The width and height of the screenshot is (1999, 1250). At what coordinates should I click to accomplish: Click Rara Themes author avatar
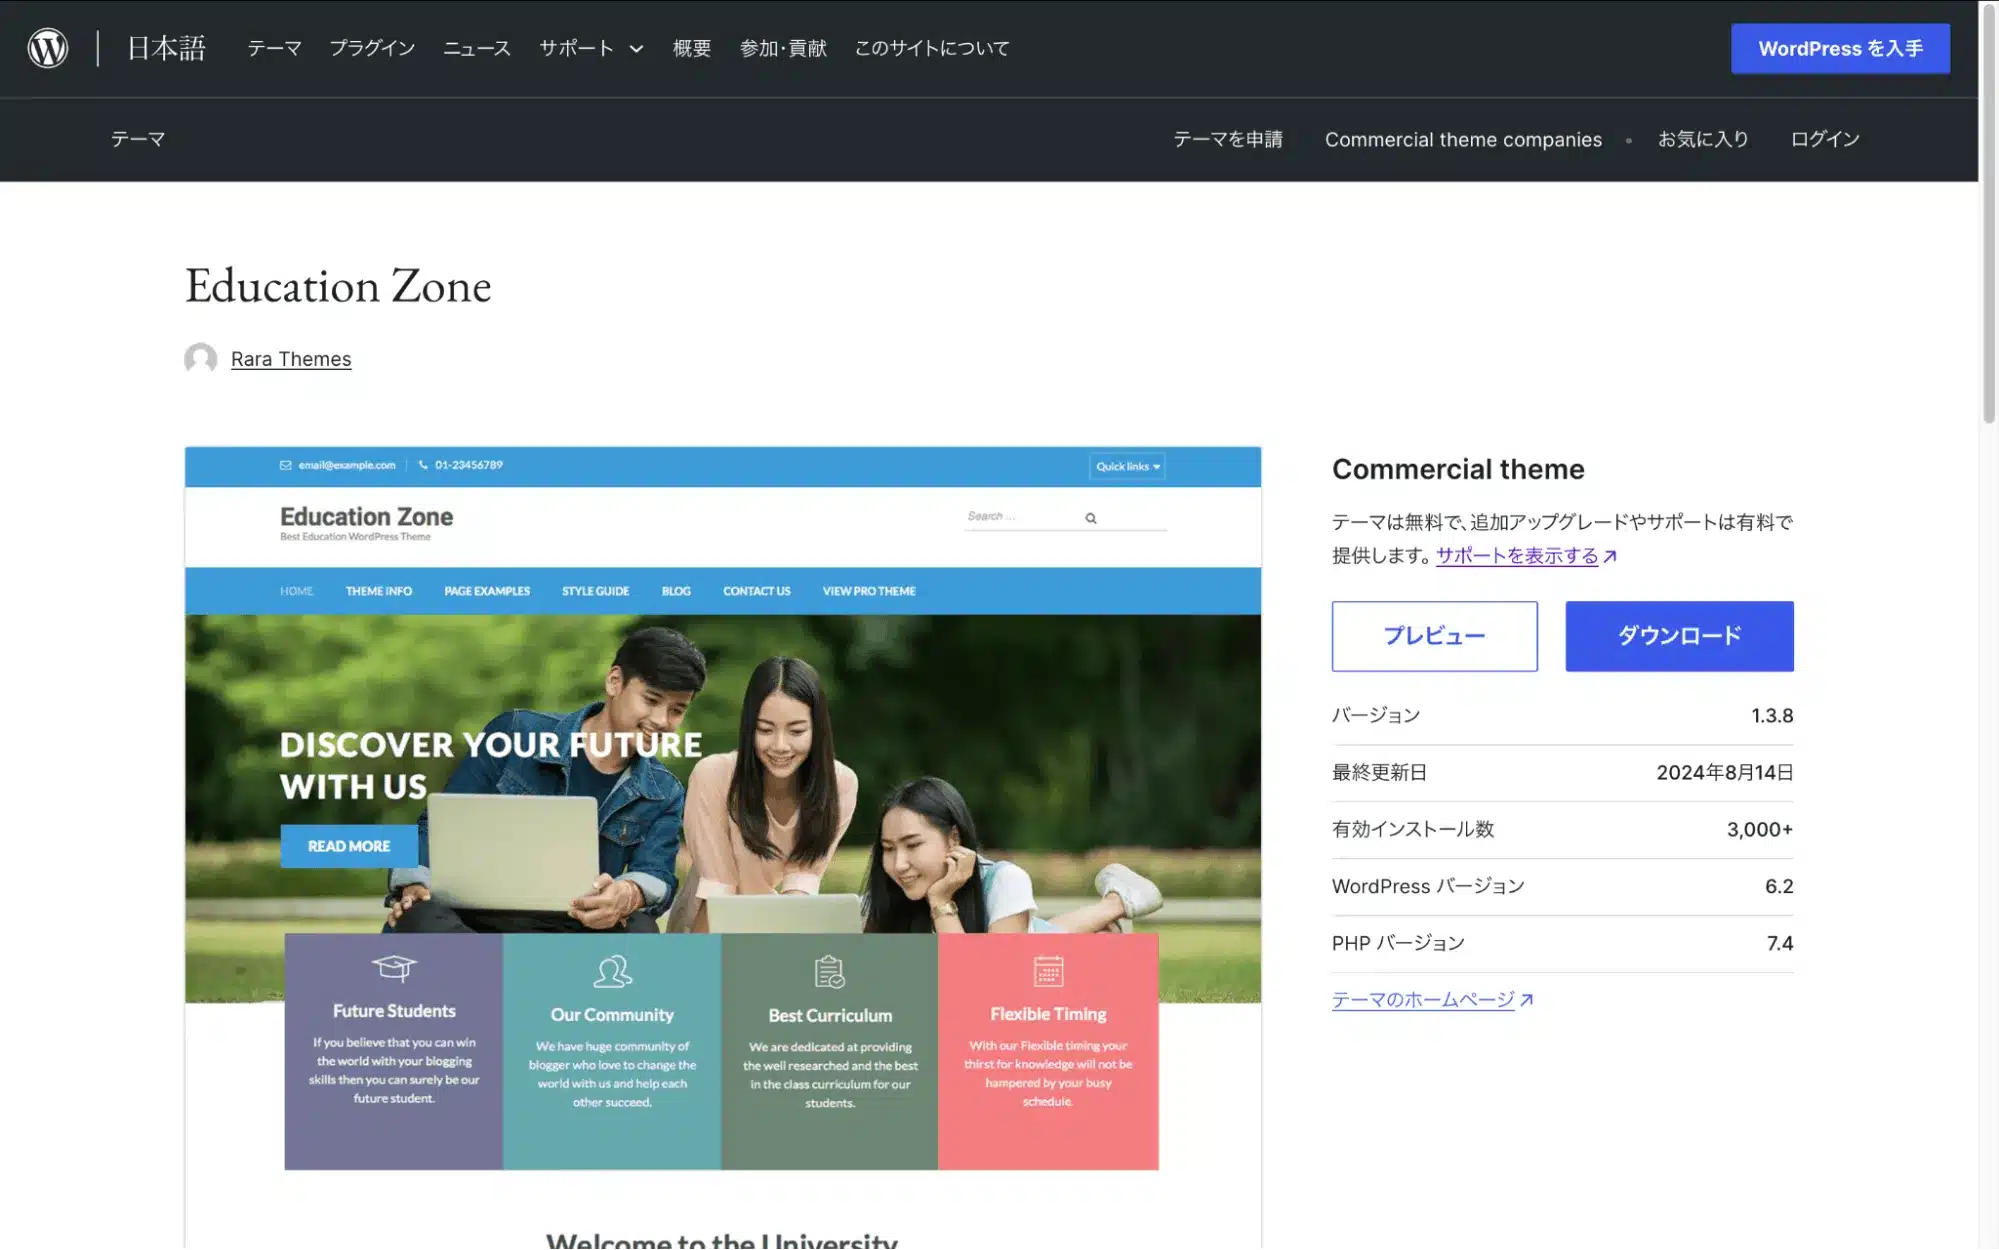[x=201, y=358]
